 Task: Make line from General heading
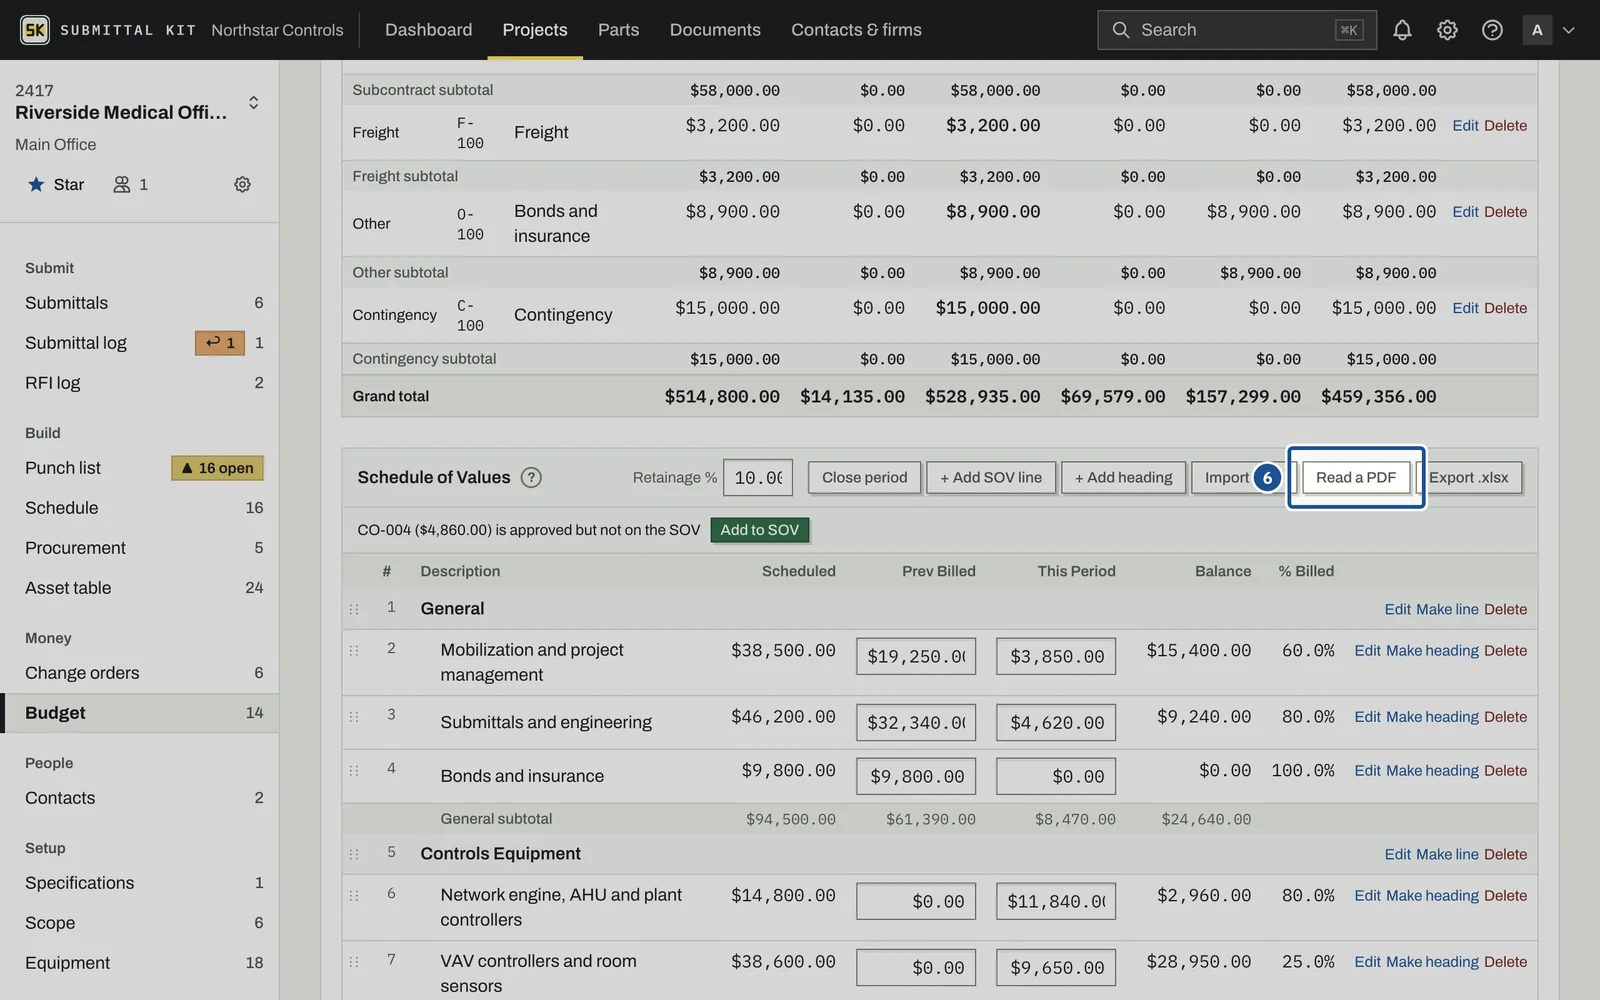tap(1447, 609)
